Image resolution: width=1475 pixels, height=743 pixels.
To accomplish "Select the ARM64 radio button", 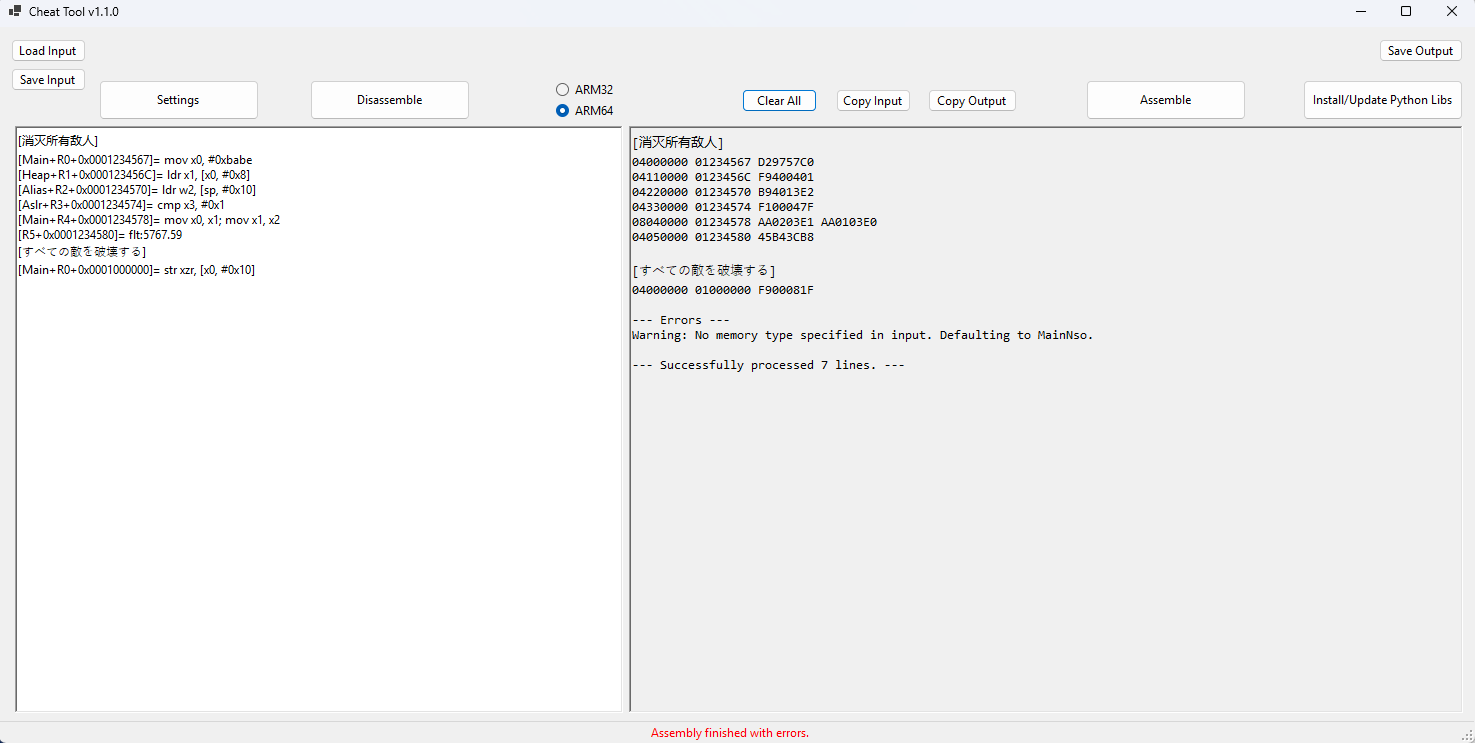I will coord(585,110).
